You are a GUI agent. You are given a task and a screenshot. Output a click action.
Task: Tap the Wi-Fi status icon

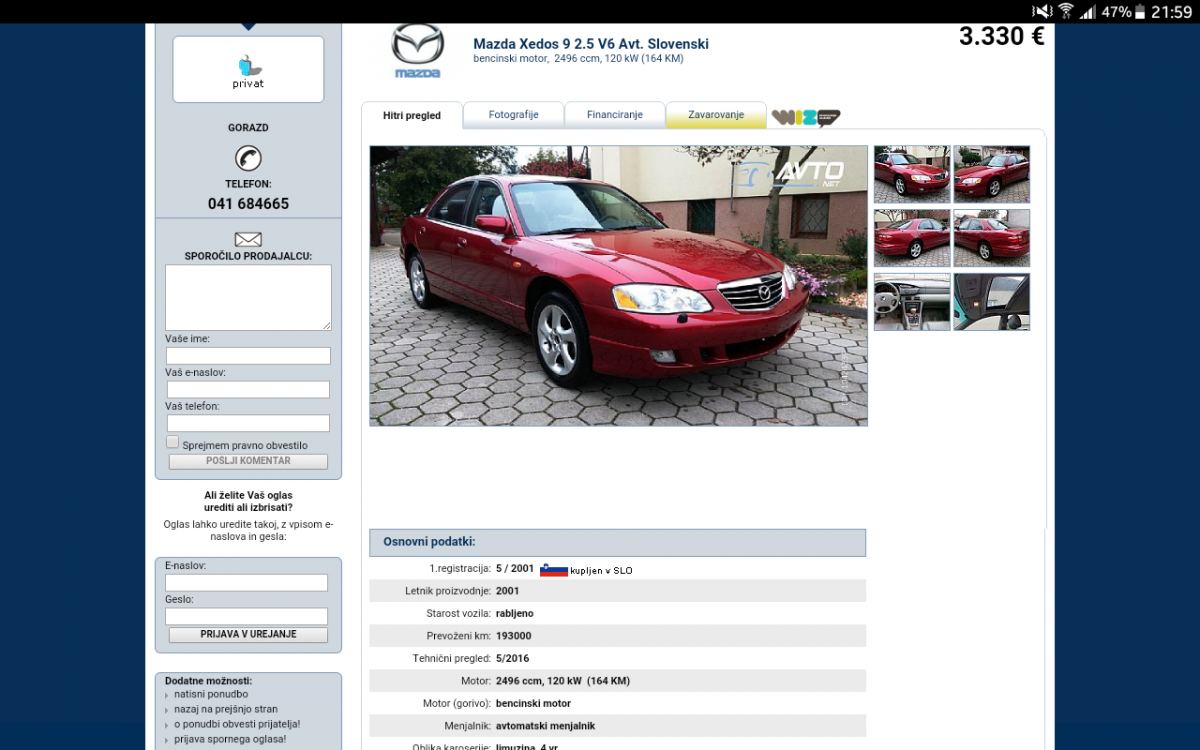(x=1066, y=12)
